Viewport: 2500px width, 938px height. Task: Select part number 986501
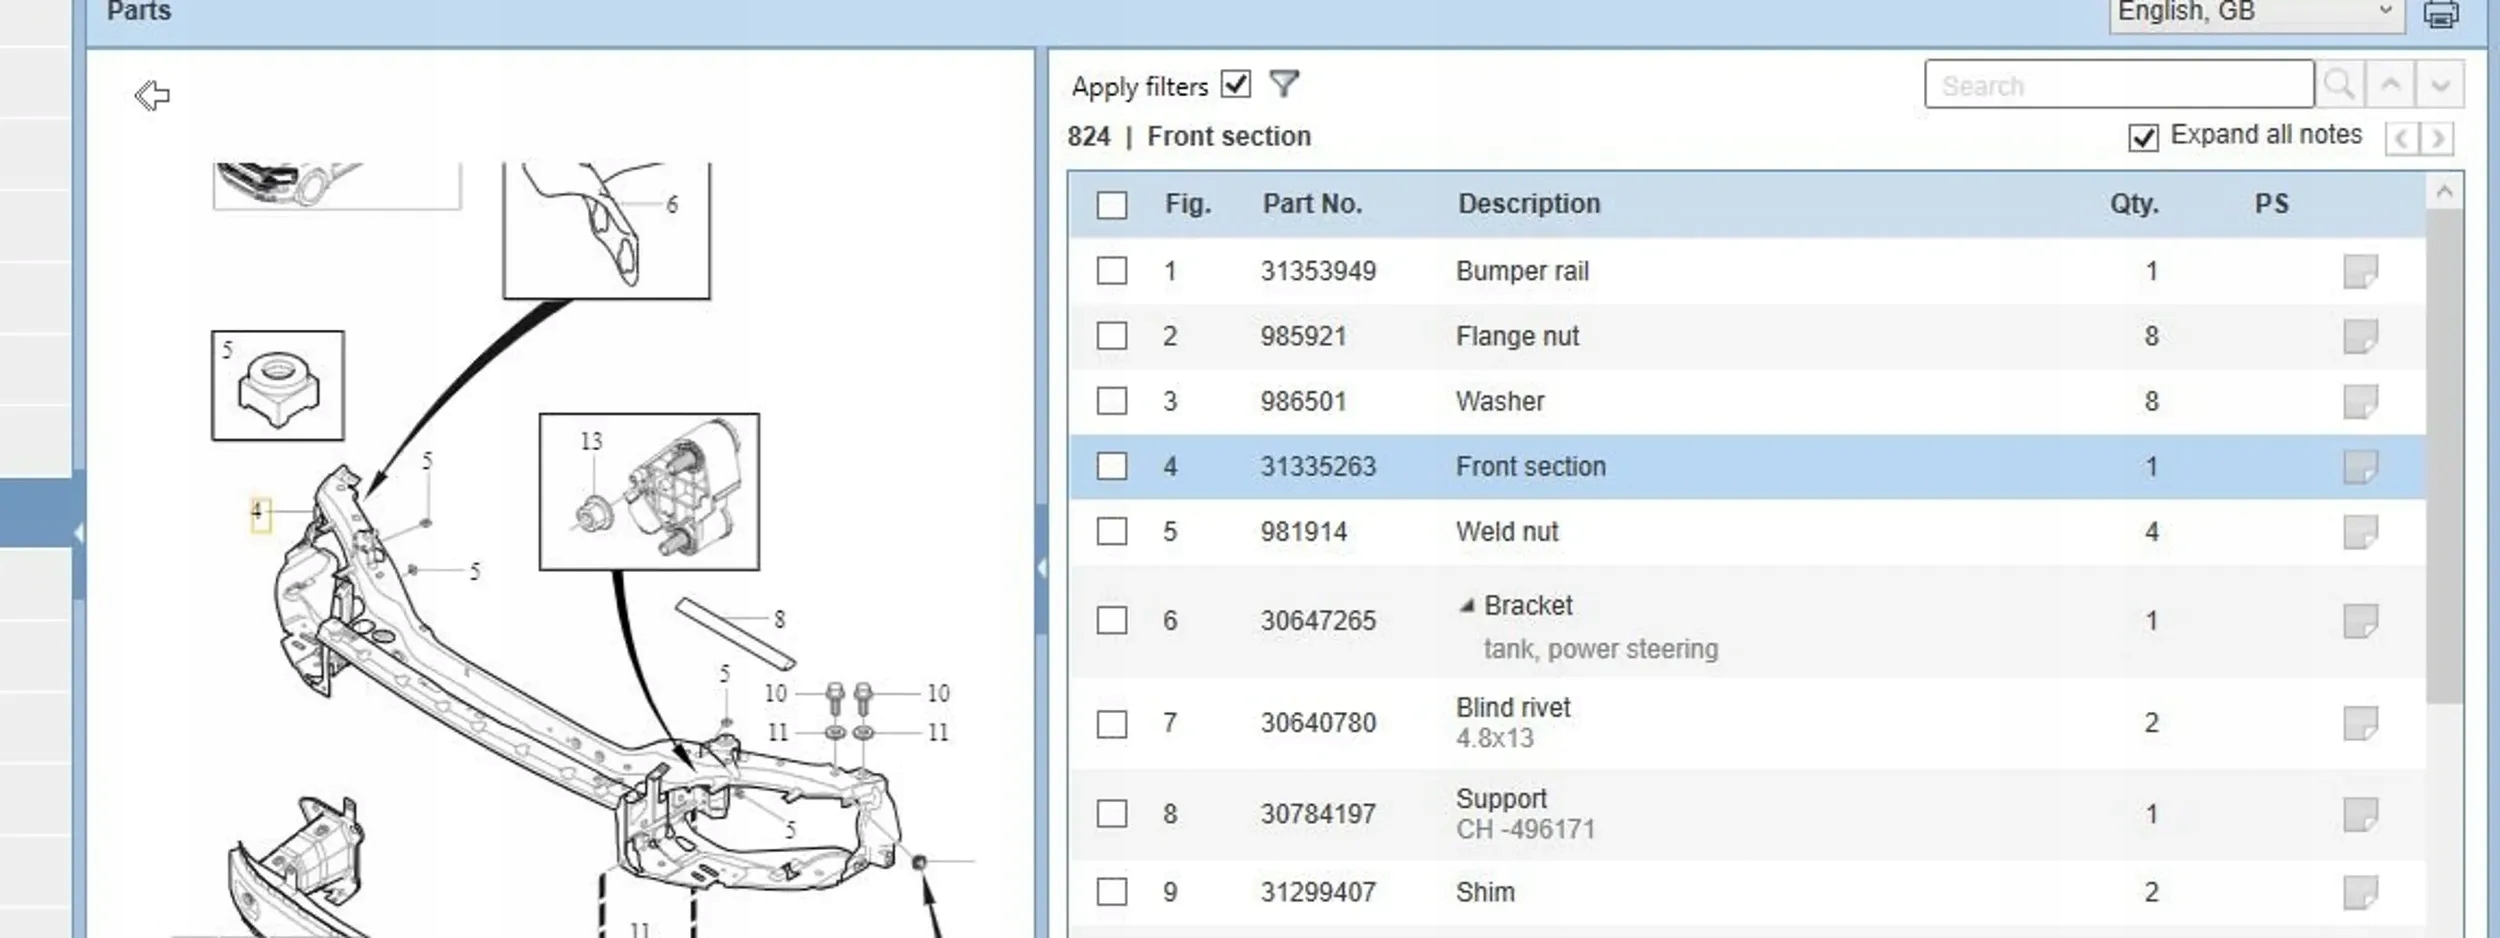coord(1303,401)
